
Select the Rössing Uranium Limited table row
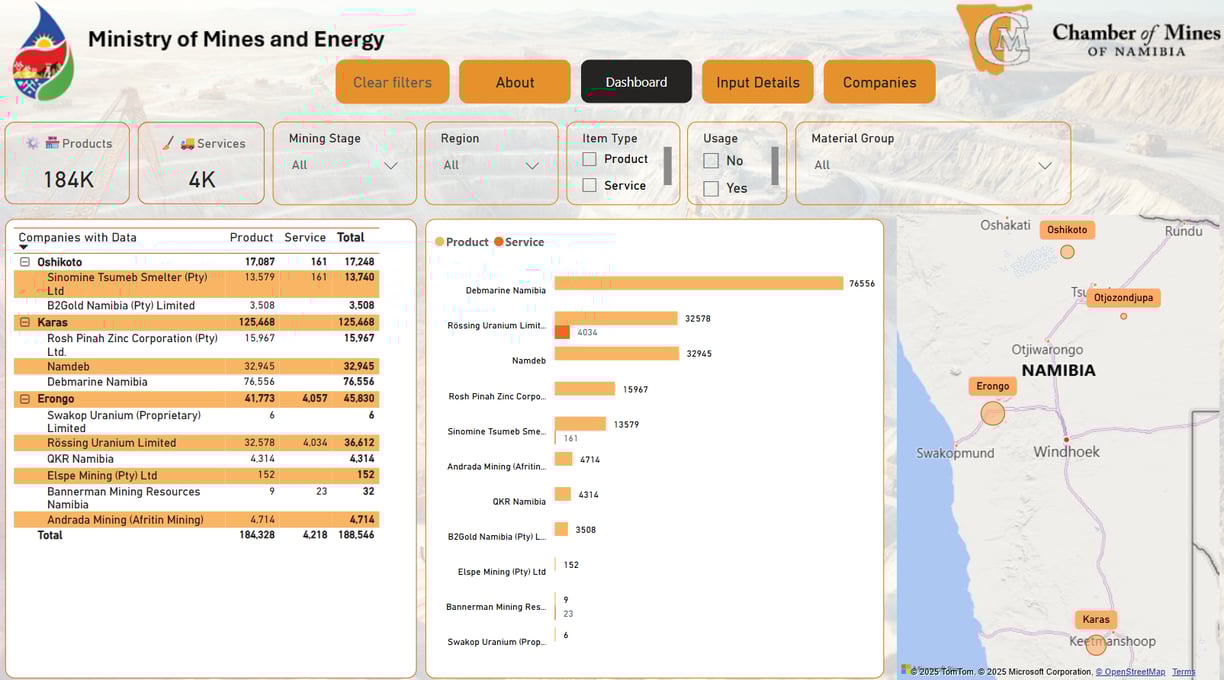point(197,443)
